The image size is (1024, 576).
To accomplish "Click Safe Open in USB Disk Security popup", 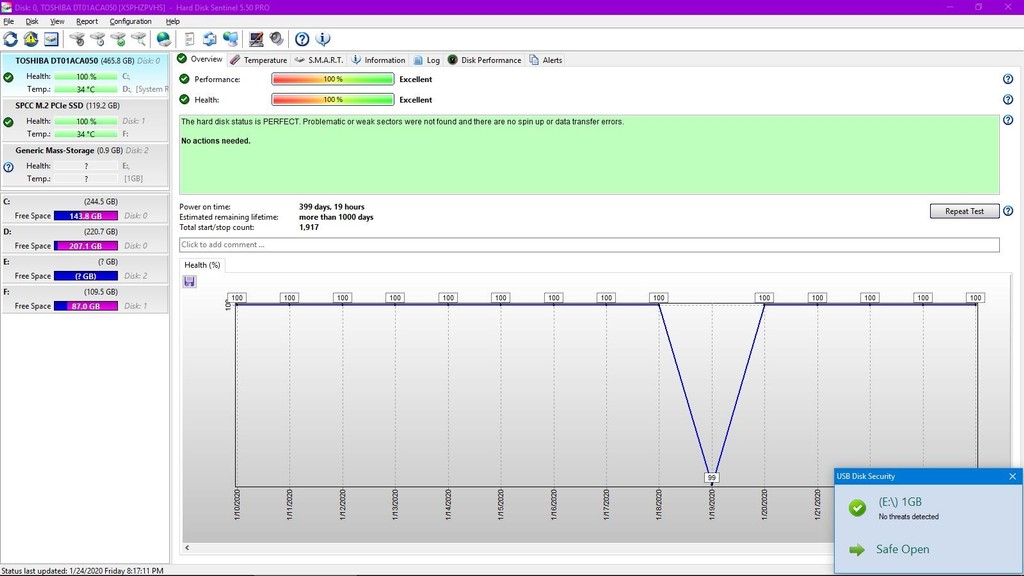I will [901, 549].
